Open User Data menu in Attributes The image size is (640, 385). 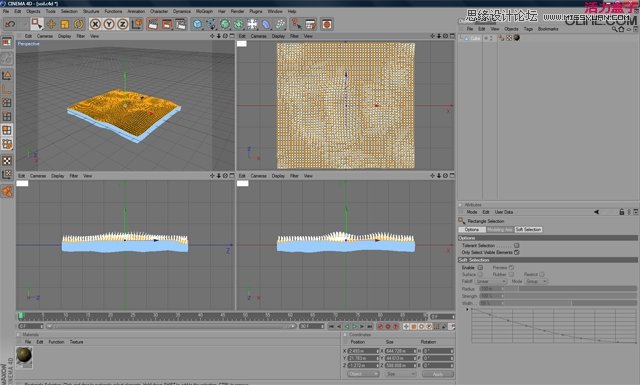[504, 212]
